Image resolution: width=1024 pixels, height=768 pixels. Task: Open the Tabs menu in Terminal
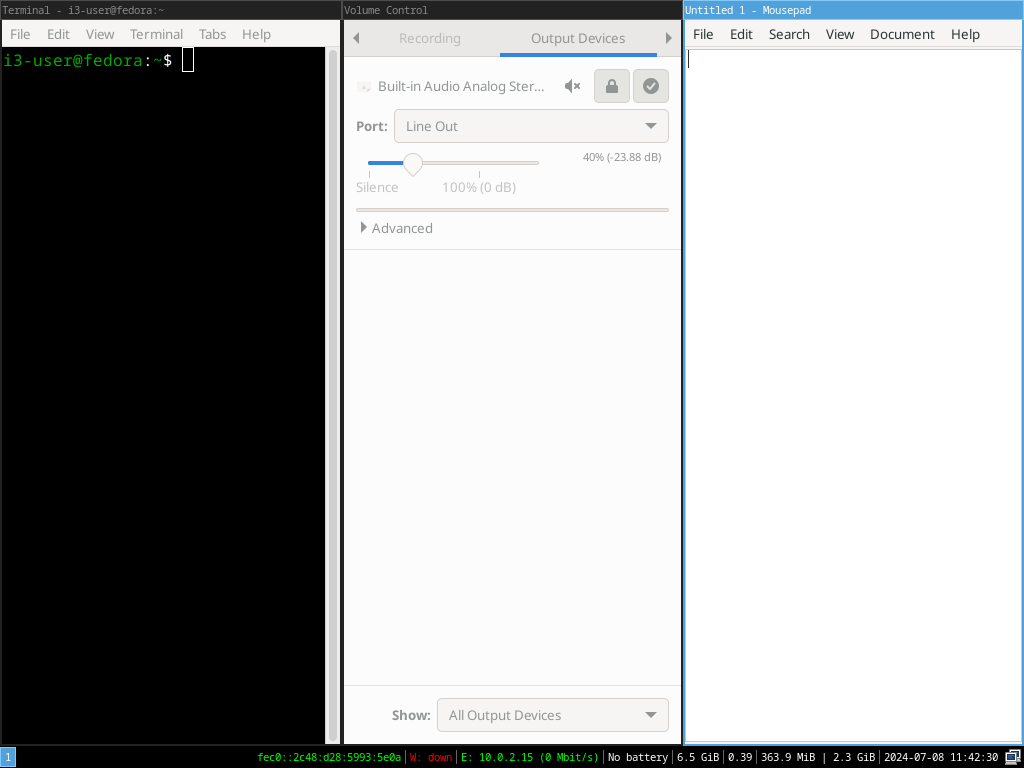click(x=212, y=34)
